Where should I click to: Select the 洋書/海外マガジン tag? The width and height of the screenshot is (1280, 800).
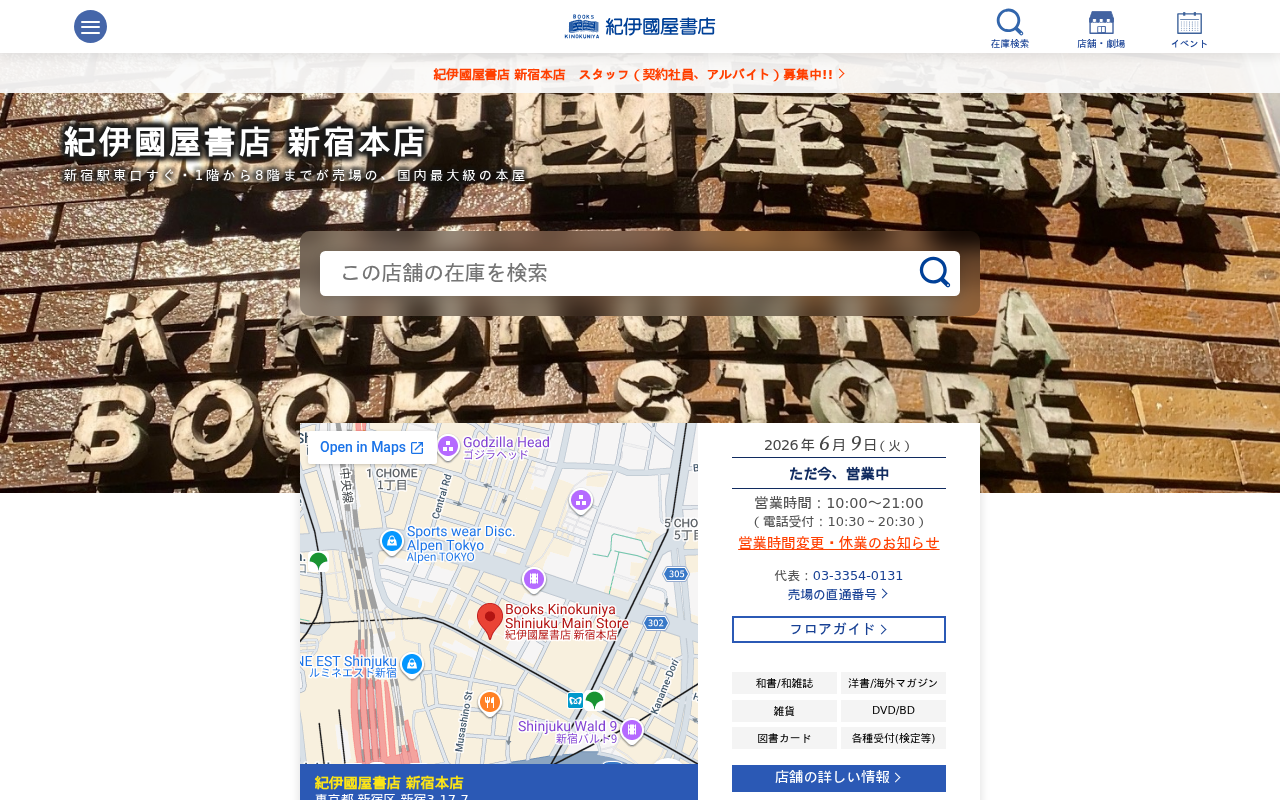pyautogui.click(x=893, y=683)
